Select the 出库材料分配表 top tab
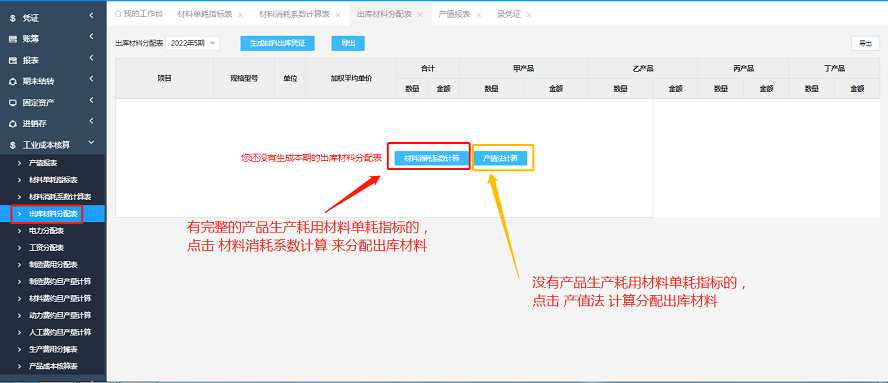This screenshot has height=383, width=888. pos(384,14)
